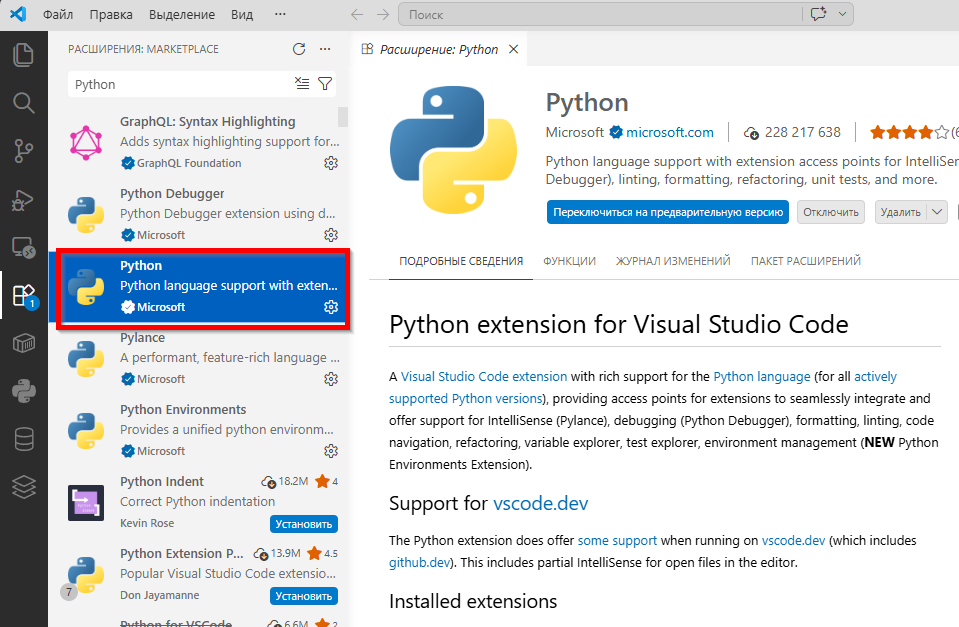Switch to ПОДРОБНЫЕ СВЕДЕНИЯ tab

(x=461, y=261)
